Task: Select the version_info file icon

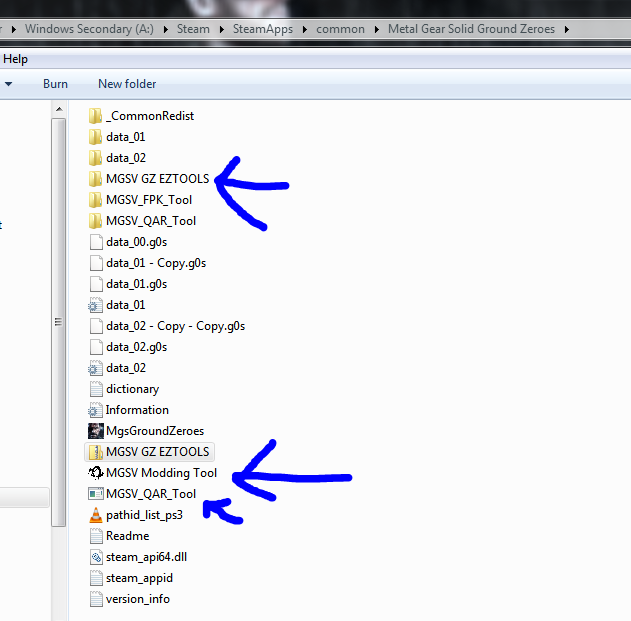Action: tap(96, 599)
